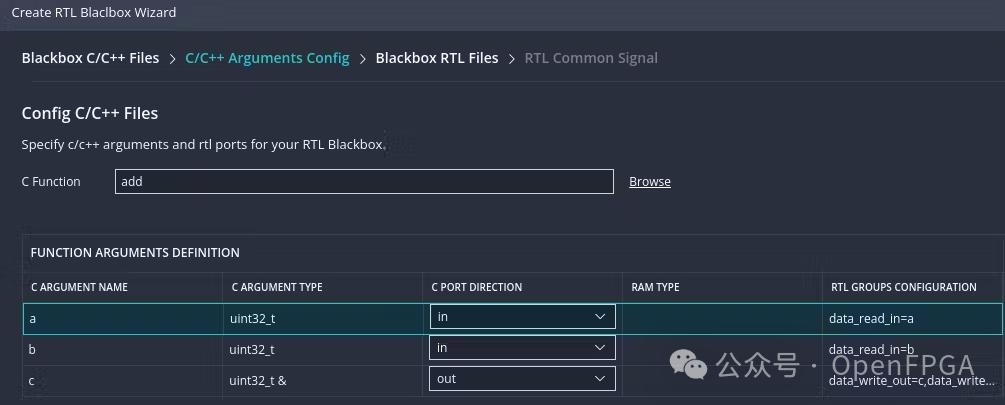
Task: Open port direction dropdown for argument b
Action: pyautogui.click(x=522, y=348)
